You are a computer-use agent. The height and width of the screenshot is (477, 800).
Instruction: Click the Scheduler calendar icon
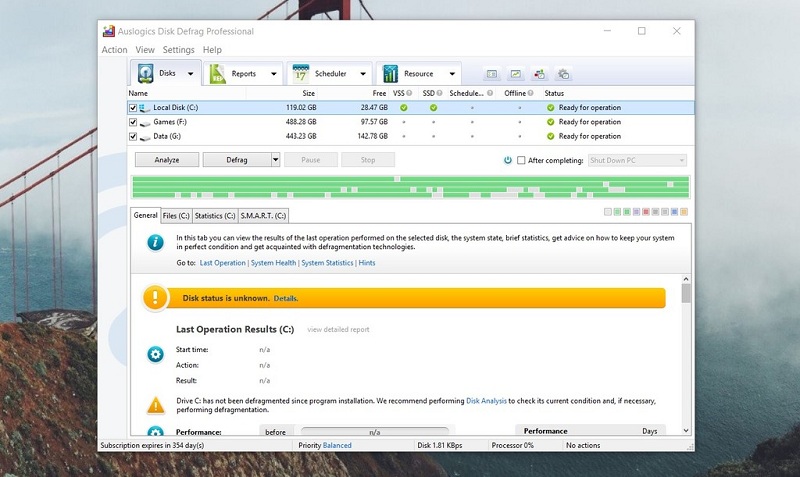tap(301, 73)
